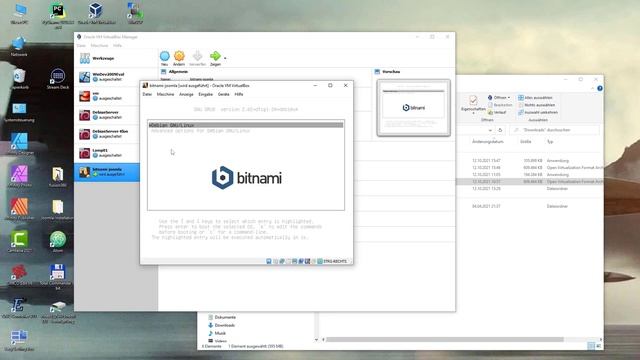Click Auswahl umkehren in Explorer ribbon
640x360 pixels.
pyautogui.click(x=538, y=112)
